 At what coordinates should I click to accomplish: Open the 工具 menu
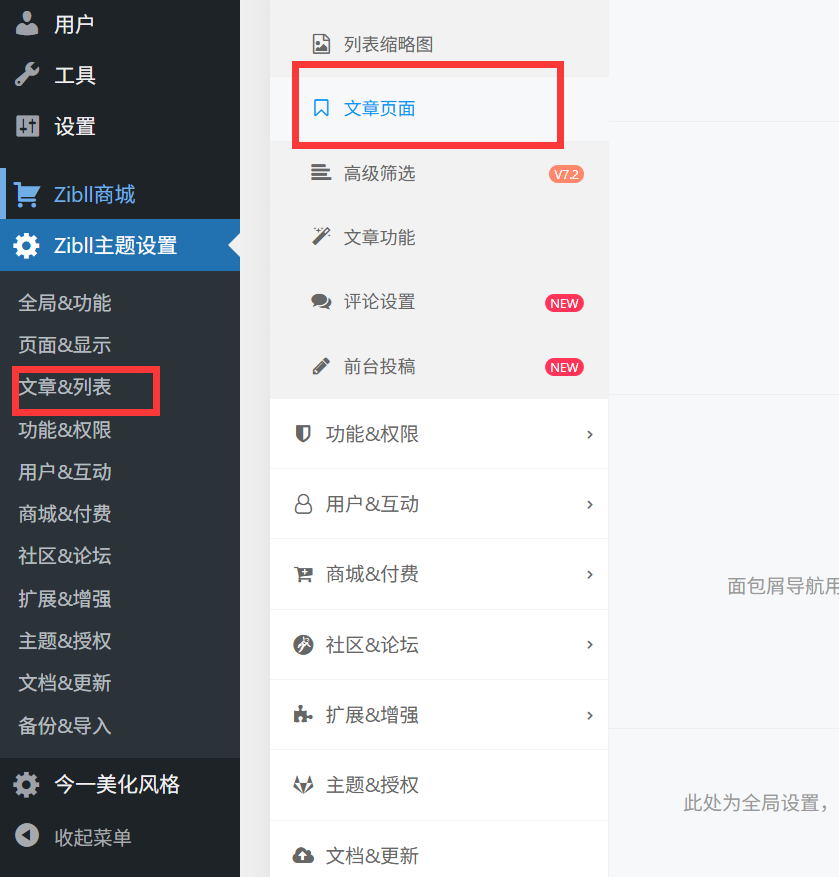(120, 75)
